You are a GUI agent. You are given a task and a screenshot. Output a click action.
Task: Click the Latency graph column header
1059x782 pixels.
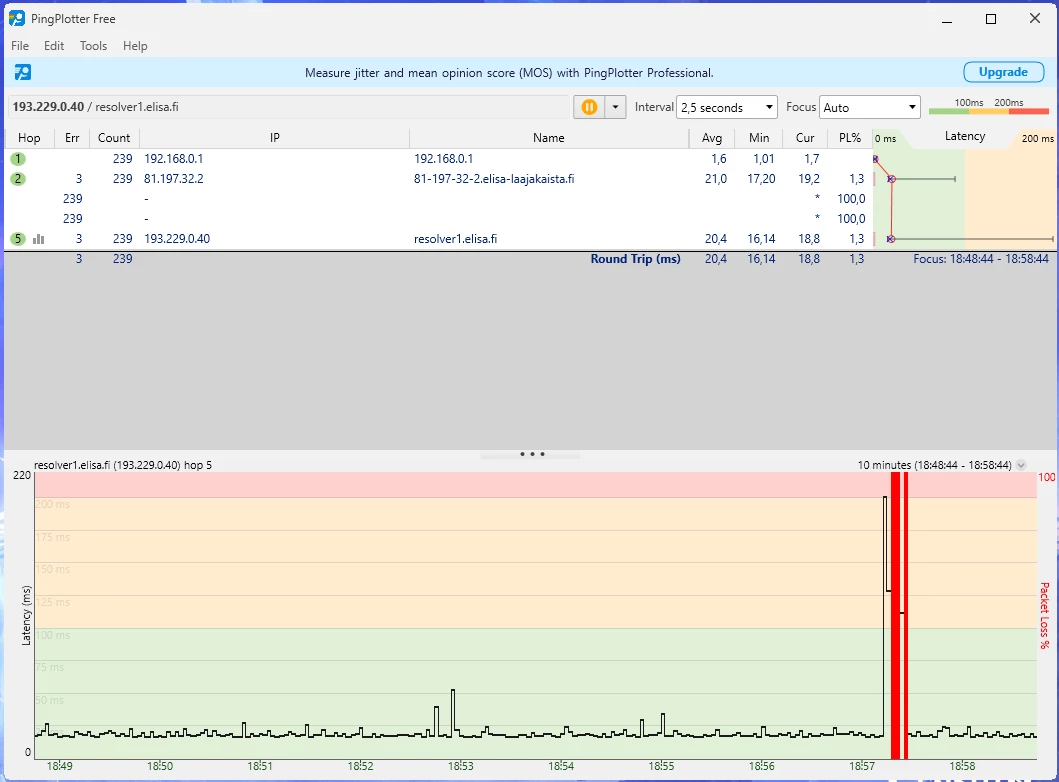tap(964, 136)
